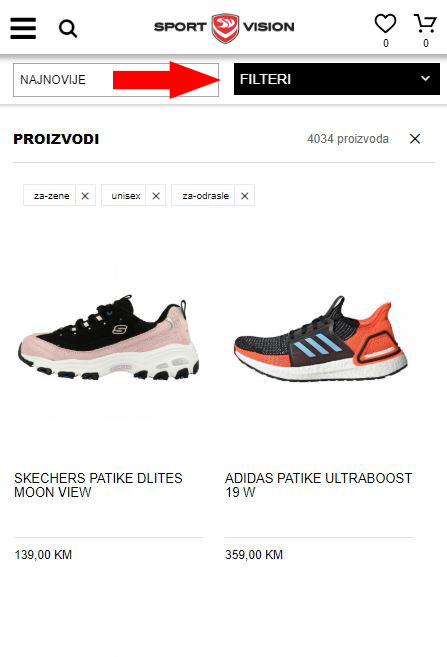Go to Sport Vision logo homepage
Viewport: 447px width, 657px height.
224,28
